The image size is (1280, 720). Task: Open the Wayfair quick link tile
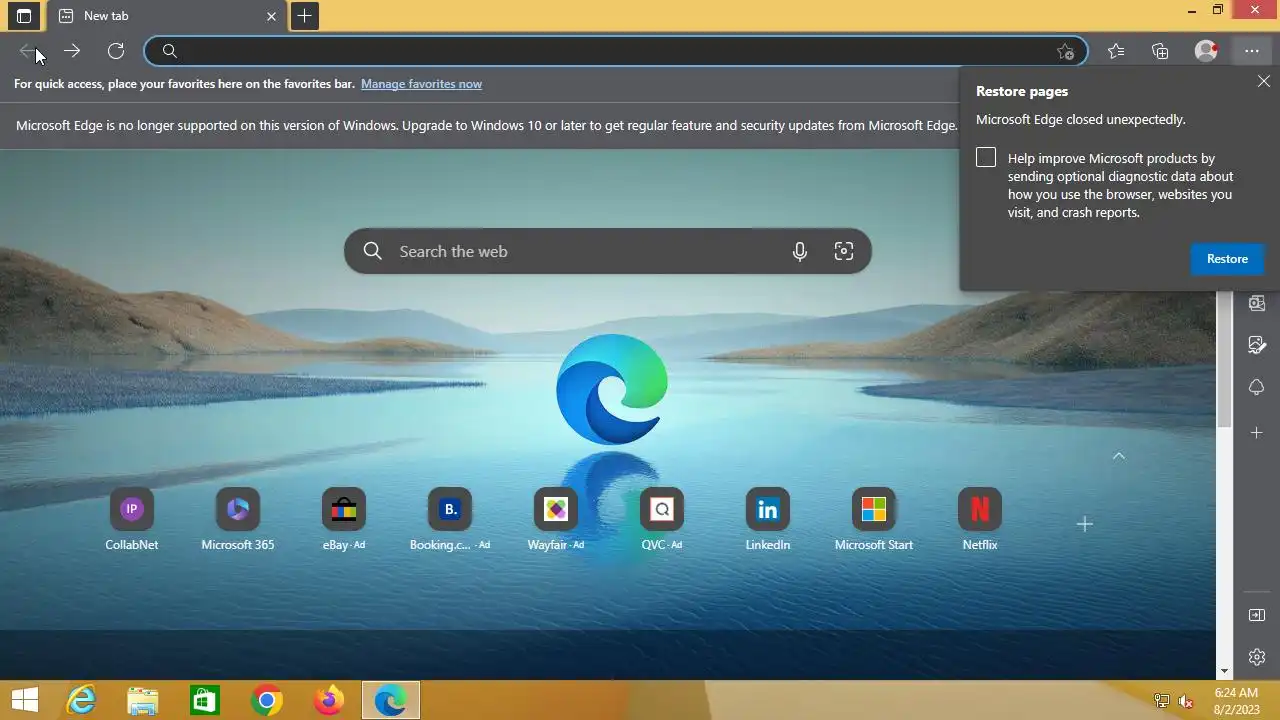tap(556, 520)
